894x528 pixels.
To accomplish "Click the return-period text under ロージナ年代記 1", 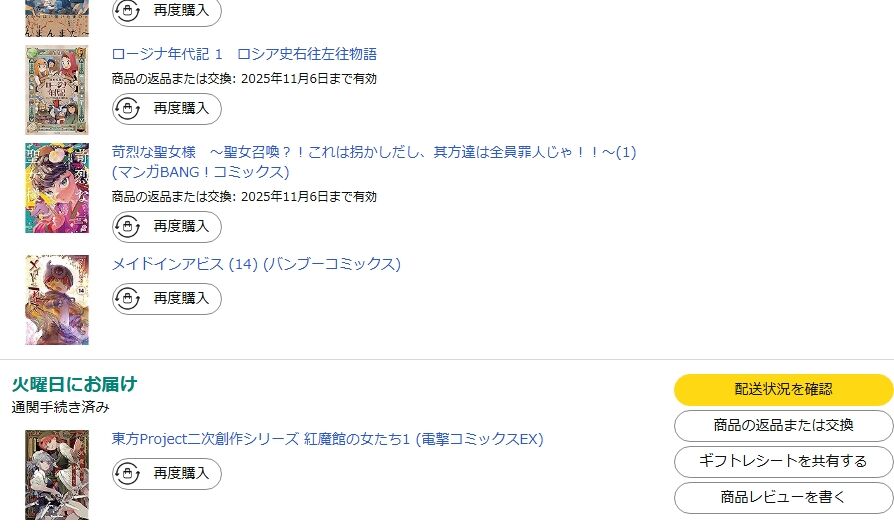I will point(244,78).
